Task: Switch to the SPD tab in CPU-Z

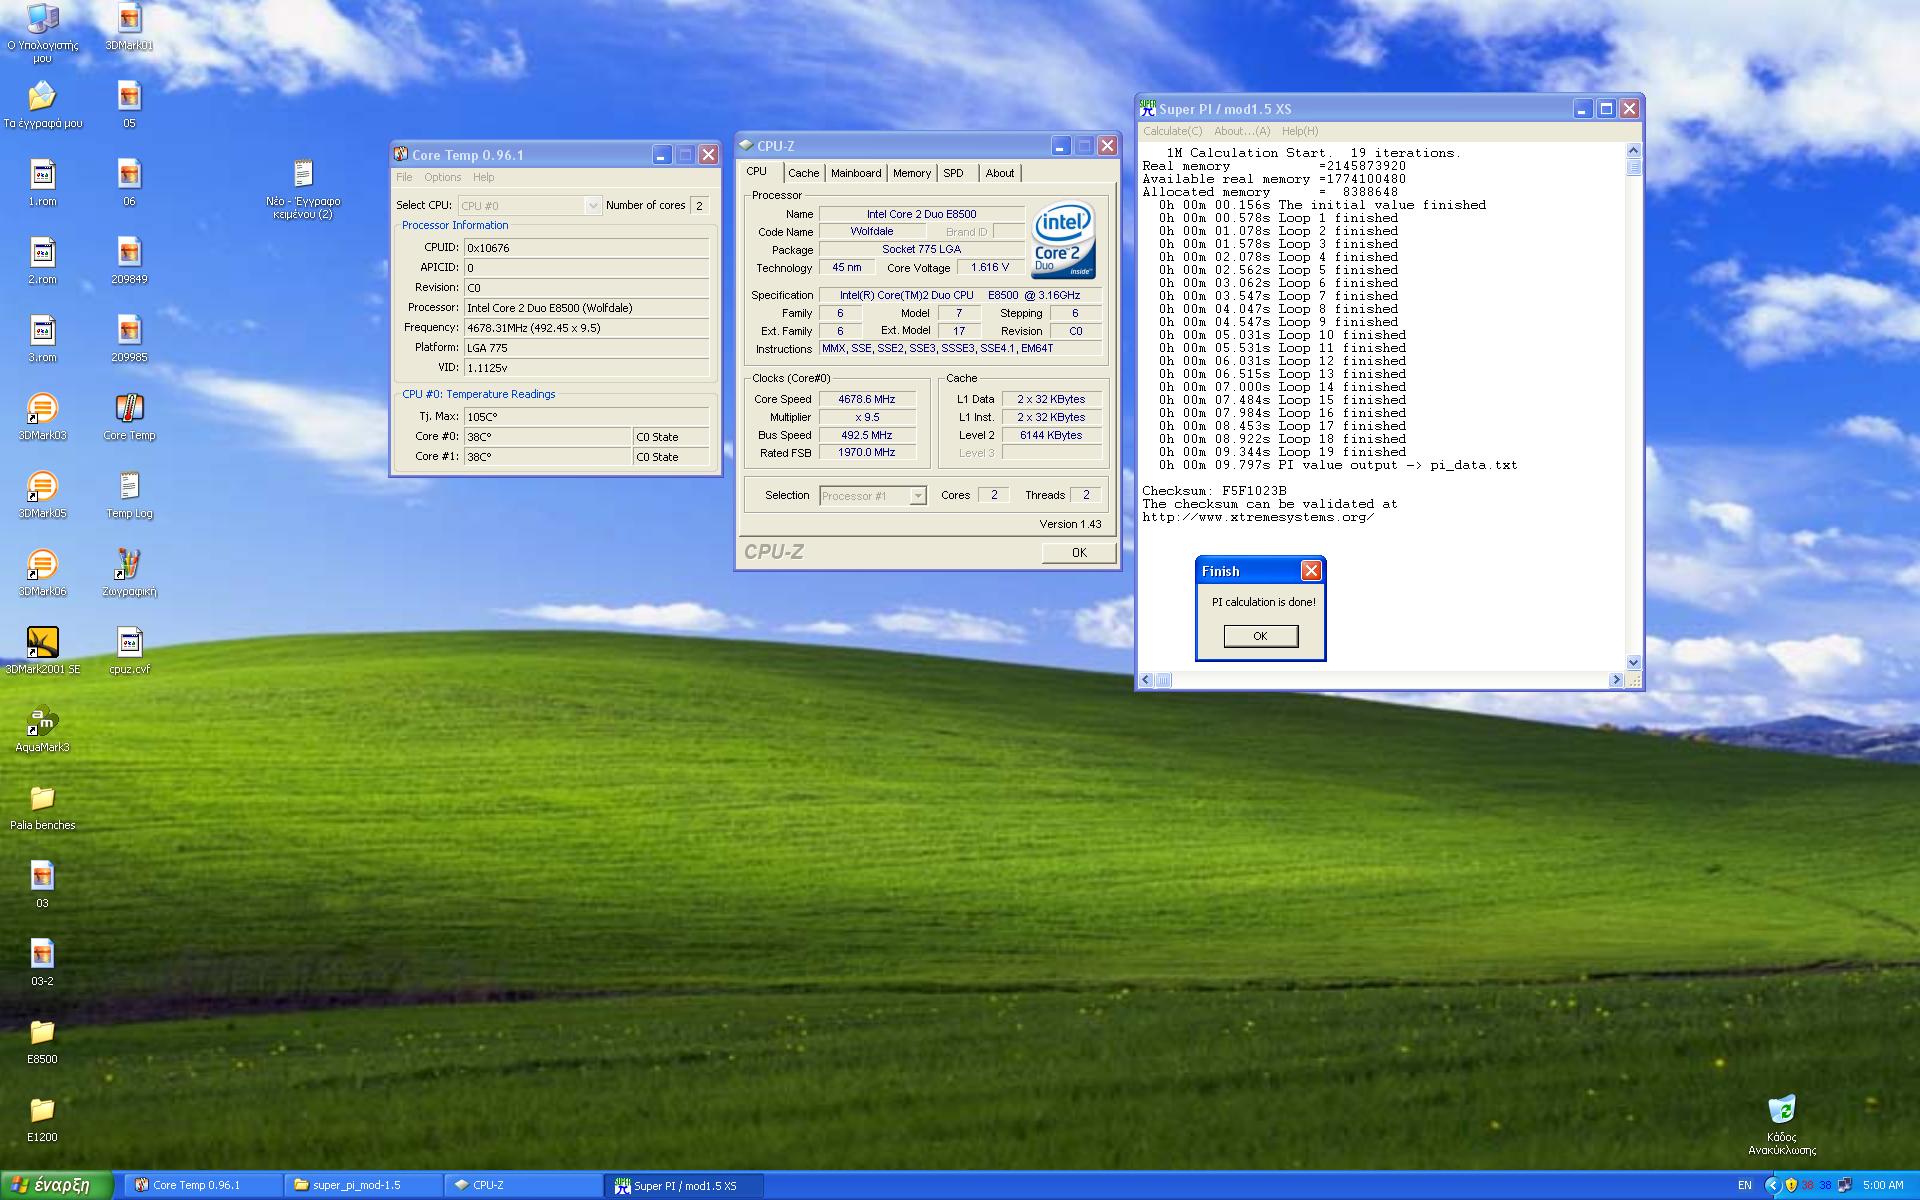Action: tap(954, 173)
